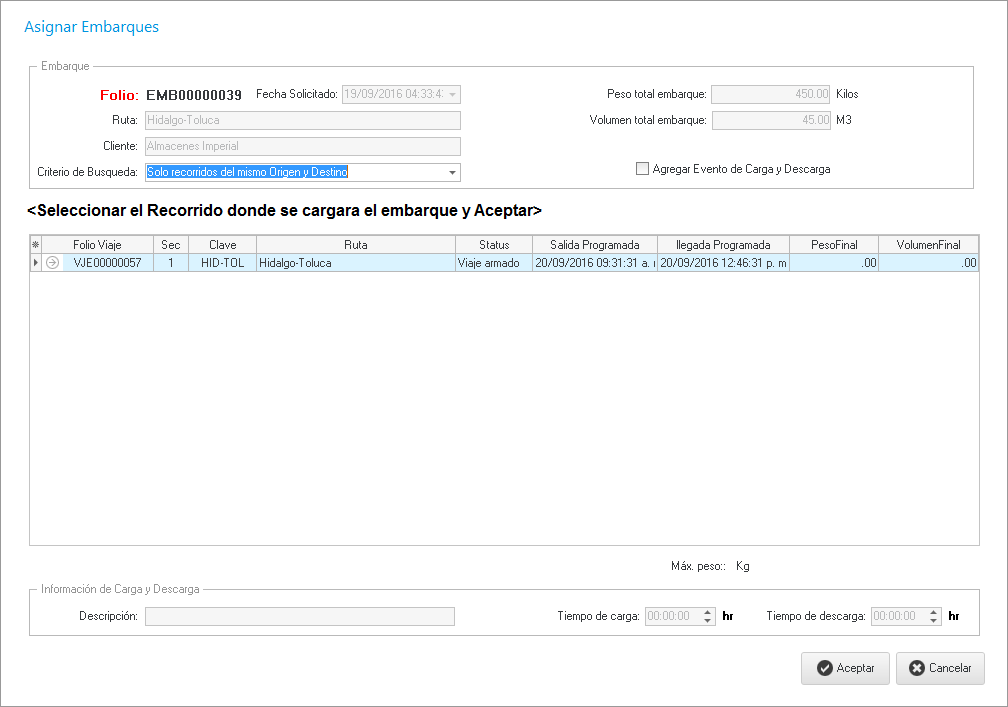Increase Tiempo de carga with the up arrow
1008x707 pixels.
click(x=708, y=612)
